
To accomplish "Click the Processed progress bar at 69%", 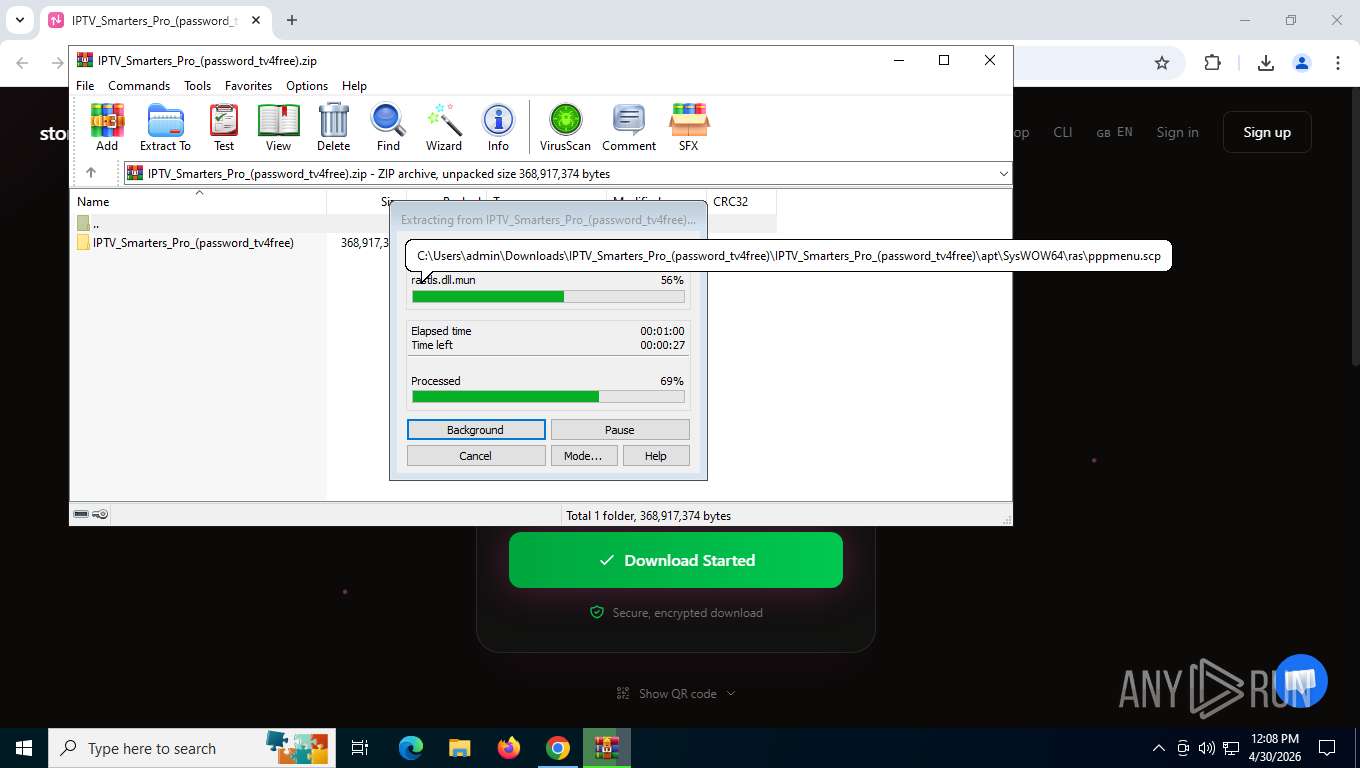I will point(548,397).
